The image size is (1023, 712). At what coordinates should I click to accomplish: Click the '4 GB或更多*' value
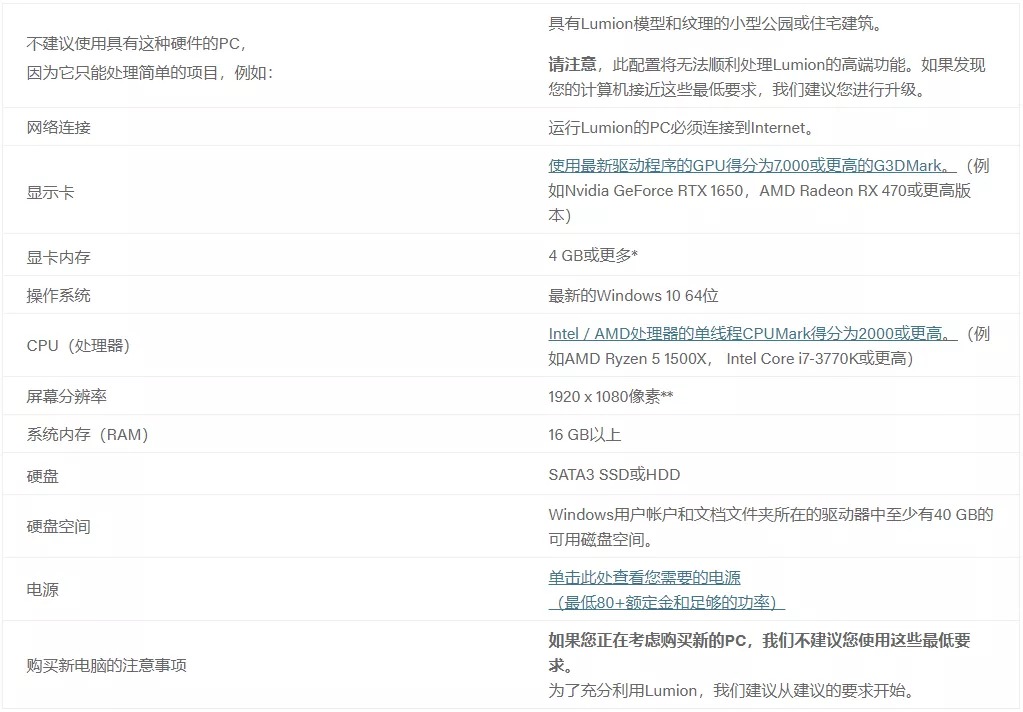[593, 255]
